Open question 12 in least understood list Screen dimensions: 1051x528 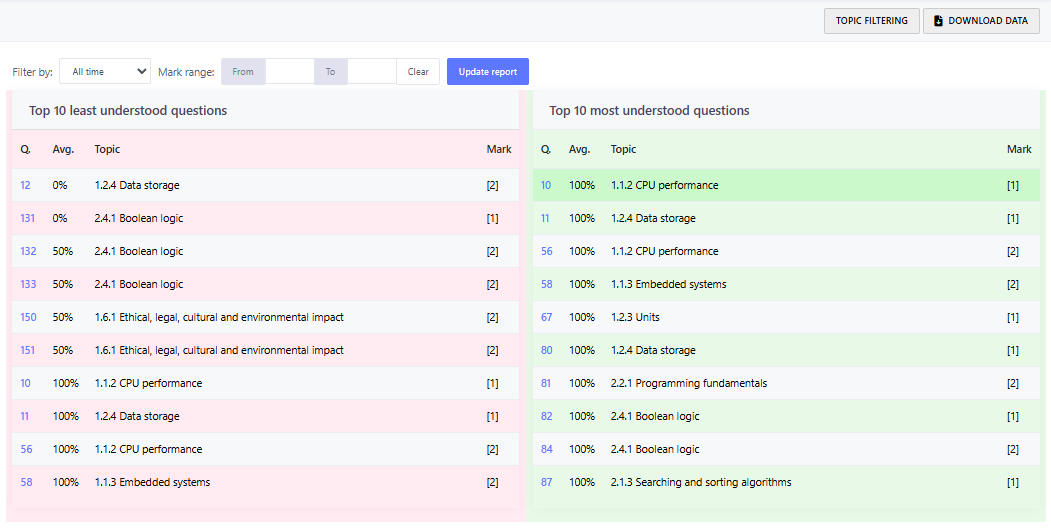click(25, 185)
